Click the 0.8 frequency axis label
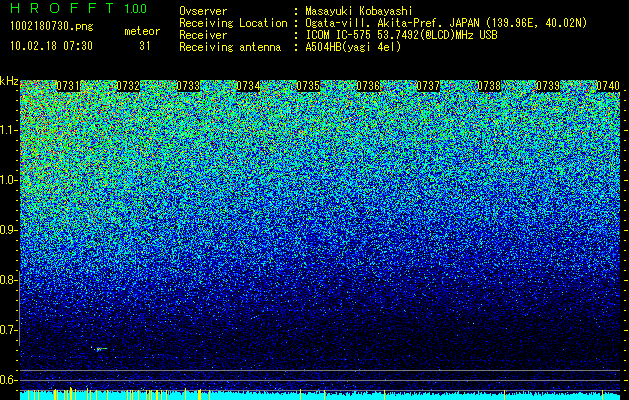Image resolution: width=629 pixels, height=400 pixels. point(9,280)
